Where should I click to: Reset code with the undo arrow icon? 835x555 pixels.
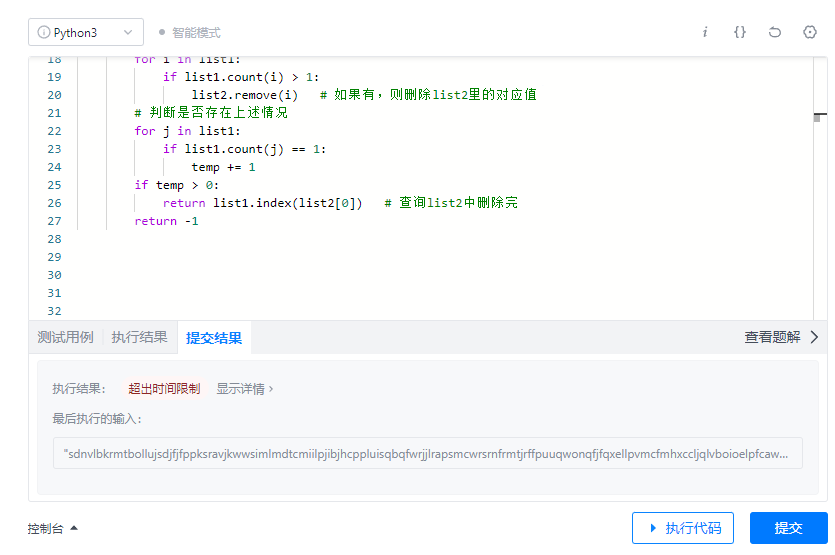click(x=775, y=32)
